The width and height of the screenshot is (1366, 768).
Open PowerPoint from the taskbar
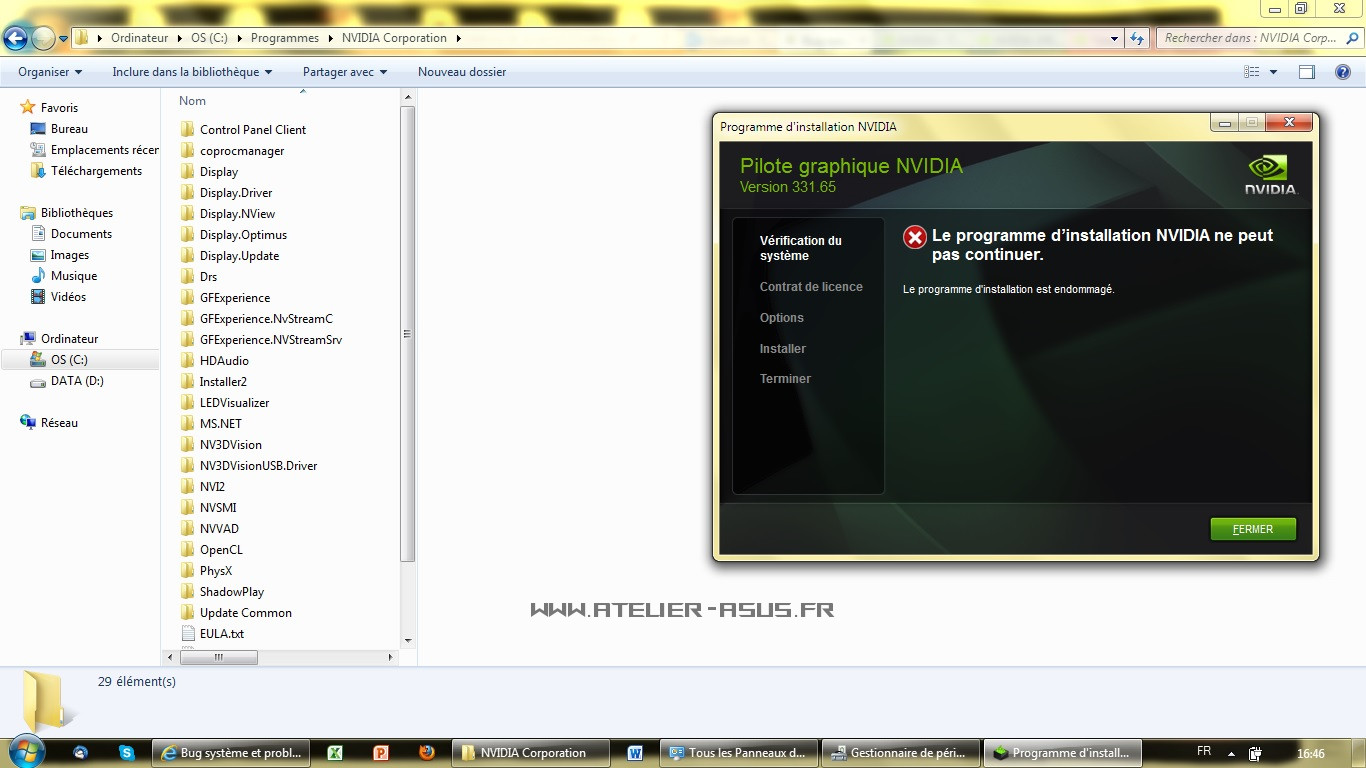[380, 751]
